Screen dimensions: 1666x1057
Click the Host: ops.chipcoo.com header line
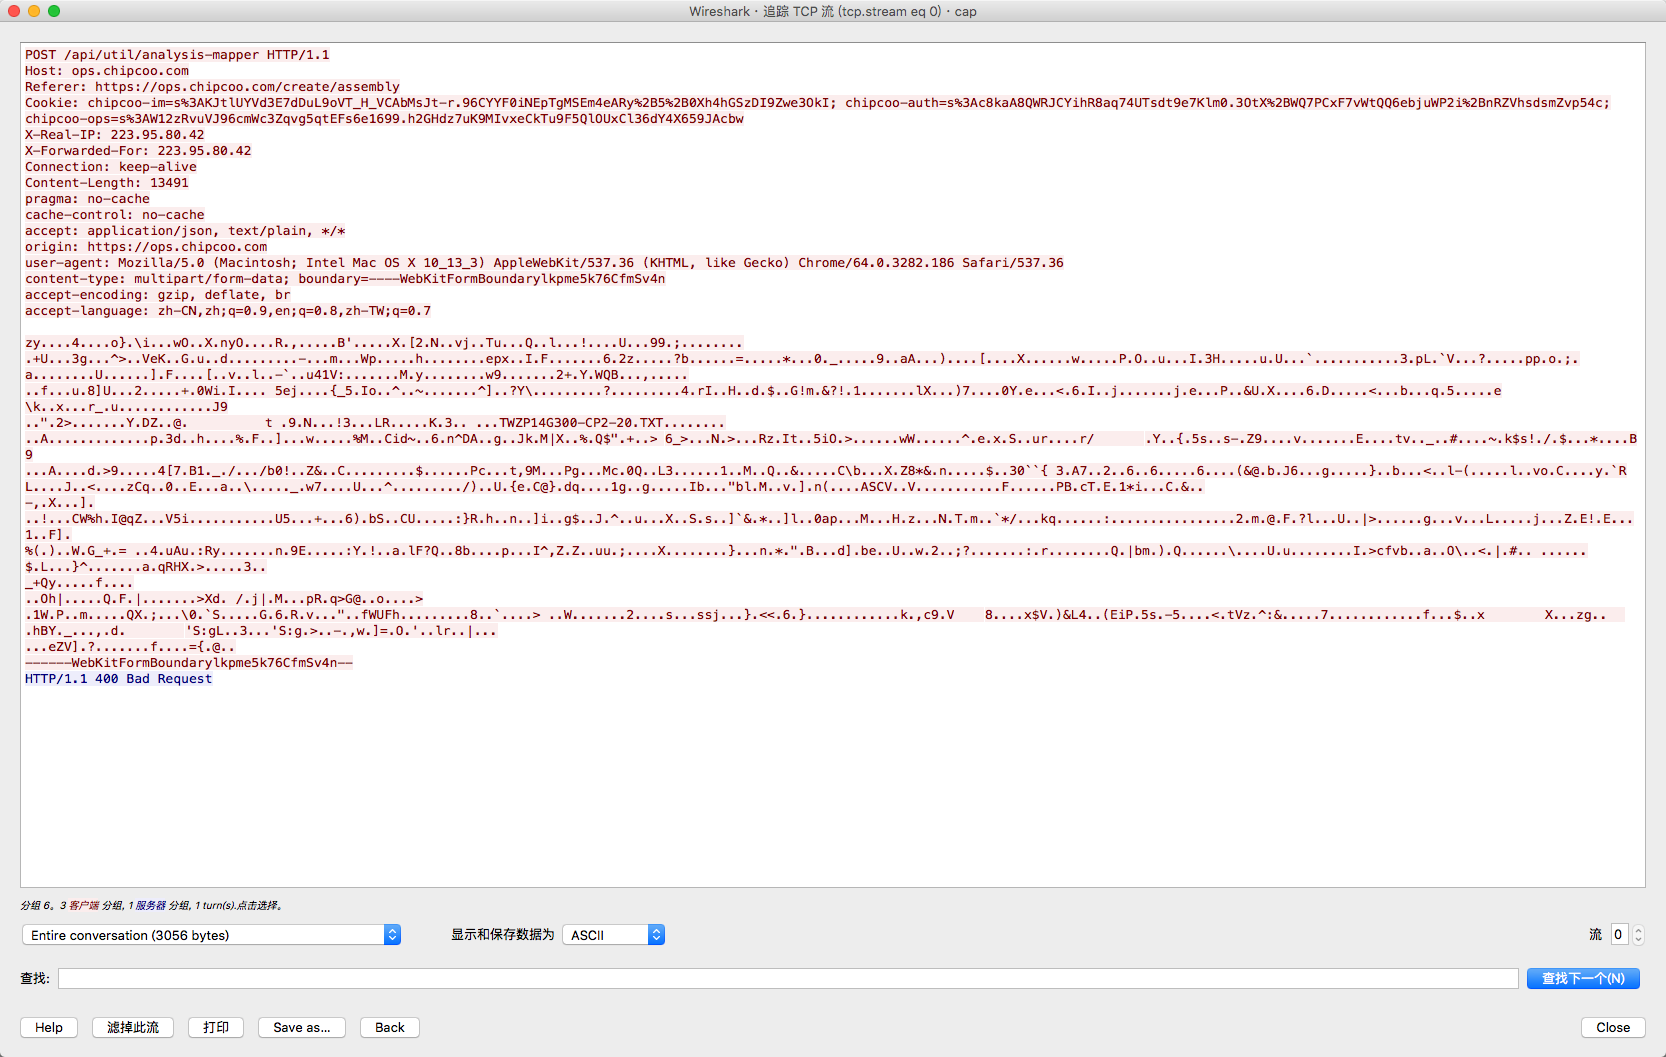pos(107,71)
